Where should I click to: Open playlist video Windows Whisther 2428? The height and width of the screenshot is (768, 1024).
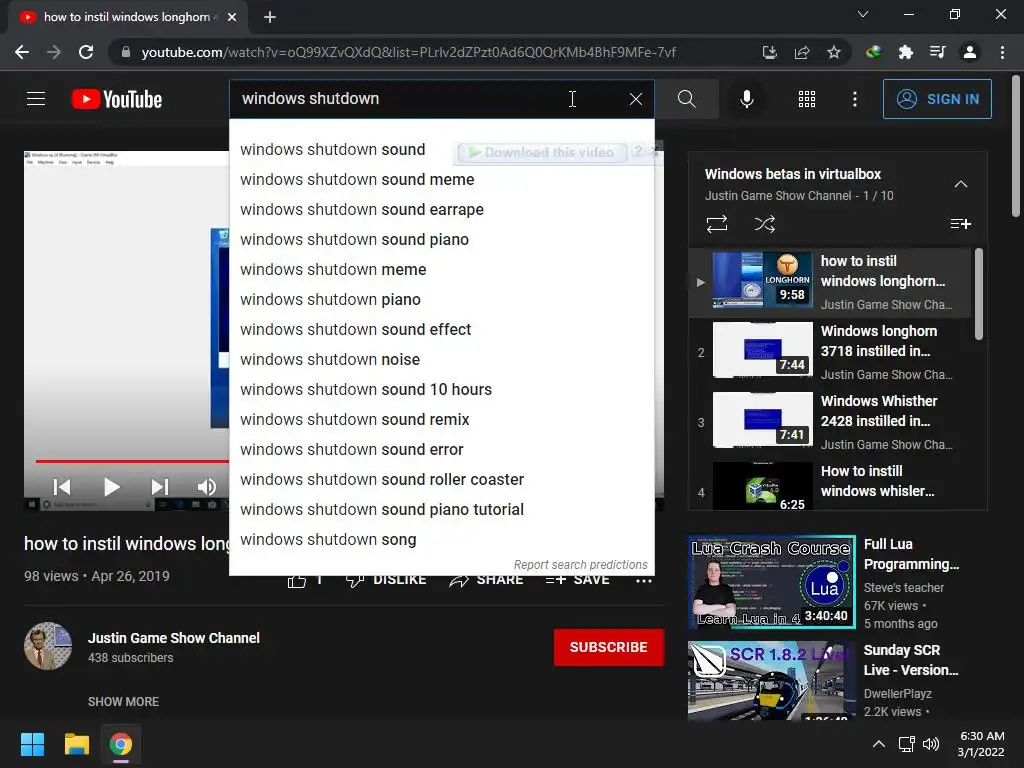[829, 422]
